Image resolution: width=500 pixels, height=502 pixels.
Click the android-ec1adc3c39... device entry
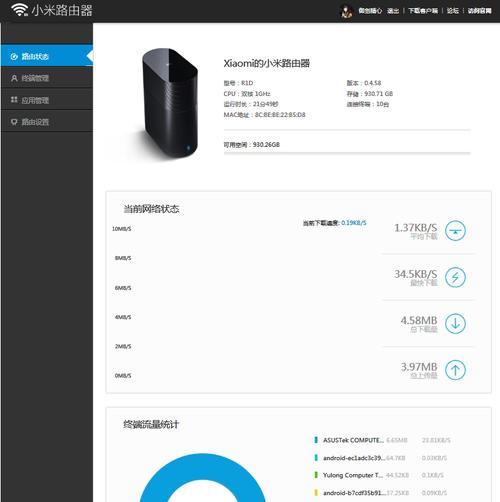354,458
